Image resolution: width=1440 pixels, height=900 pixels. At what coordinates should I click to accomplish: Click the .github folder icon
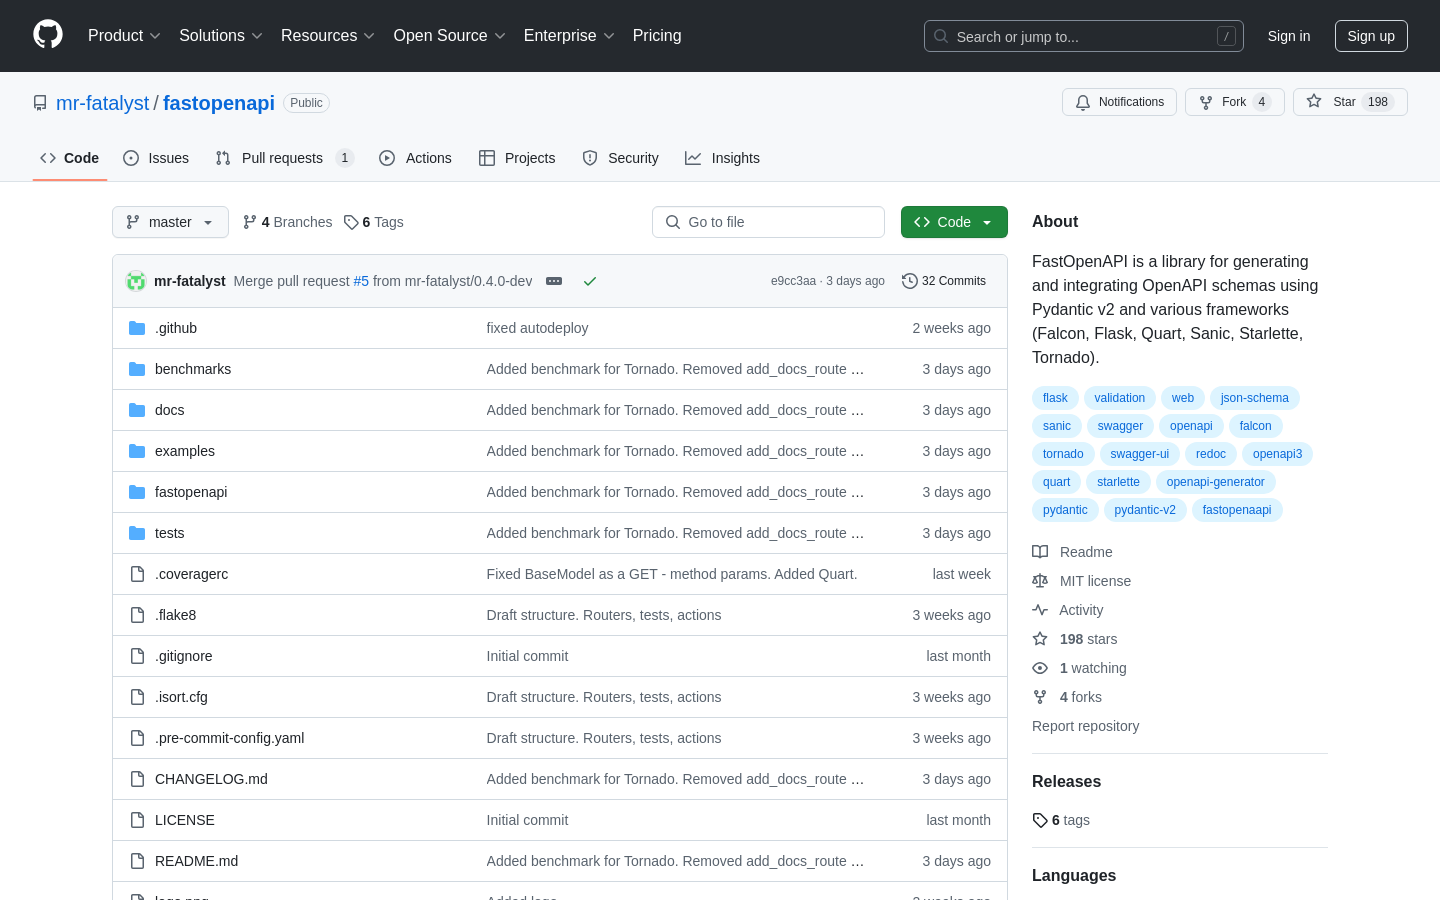tap(137, 328)
